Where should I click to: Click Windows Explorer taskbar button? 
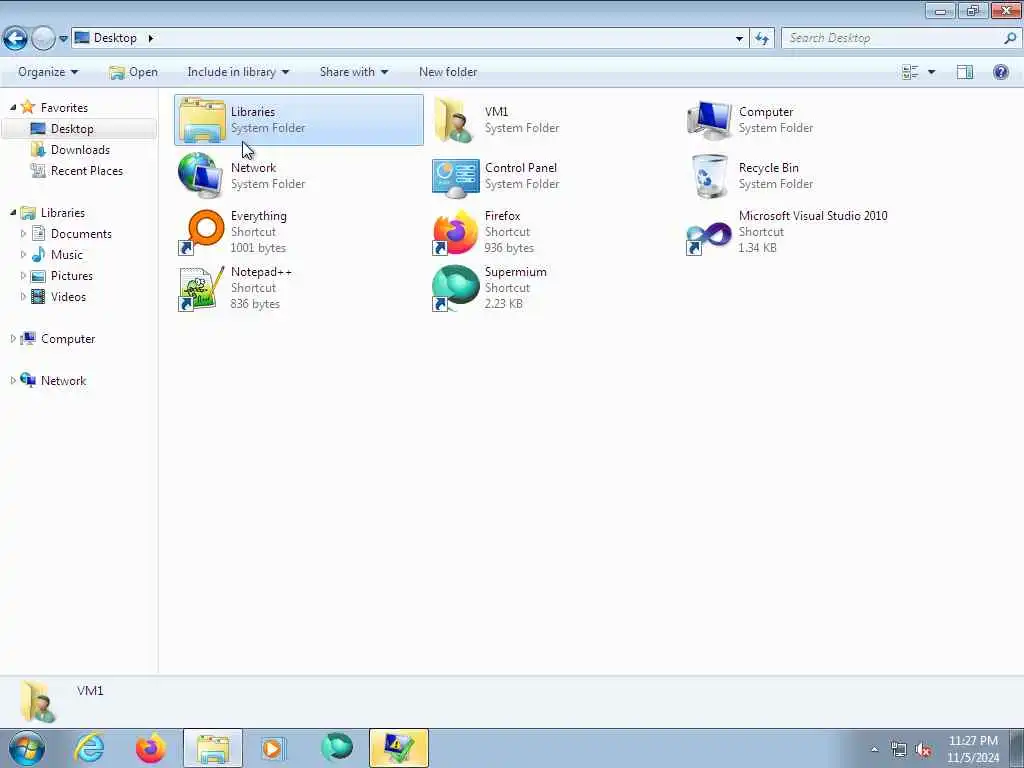212,748
